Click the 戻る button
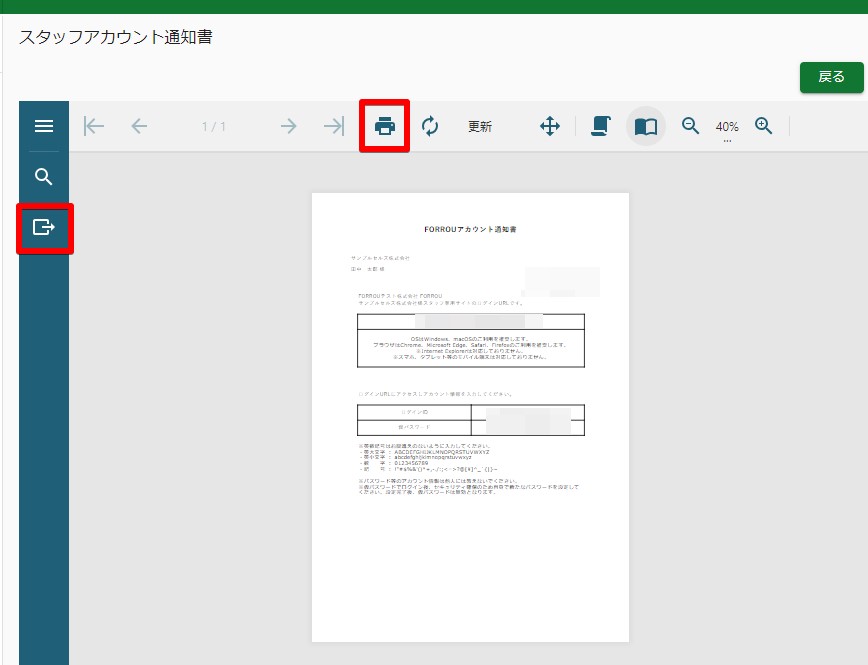The height and width of the screenshot is (665, 868). pos(831,77)
